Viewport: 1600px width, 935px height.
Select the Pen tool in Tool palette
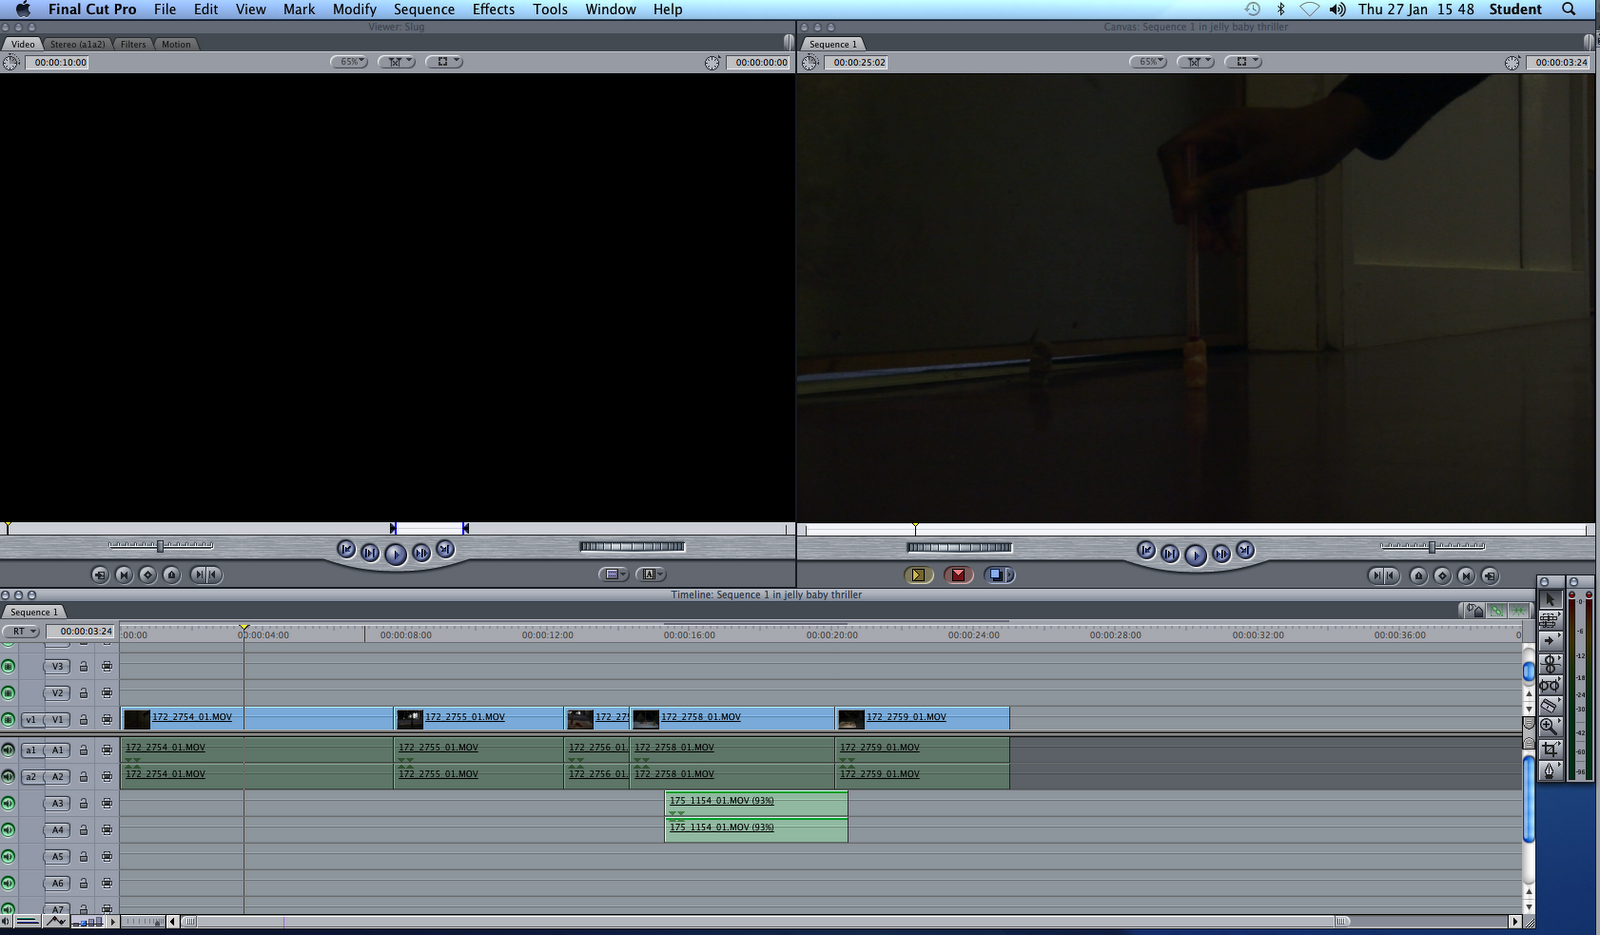point(1550,770)
